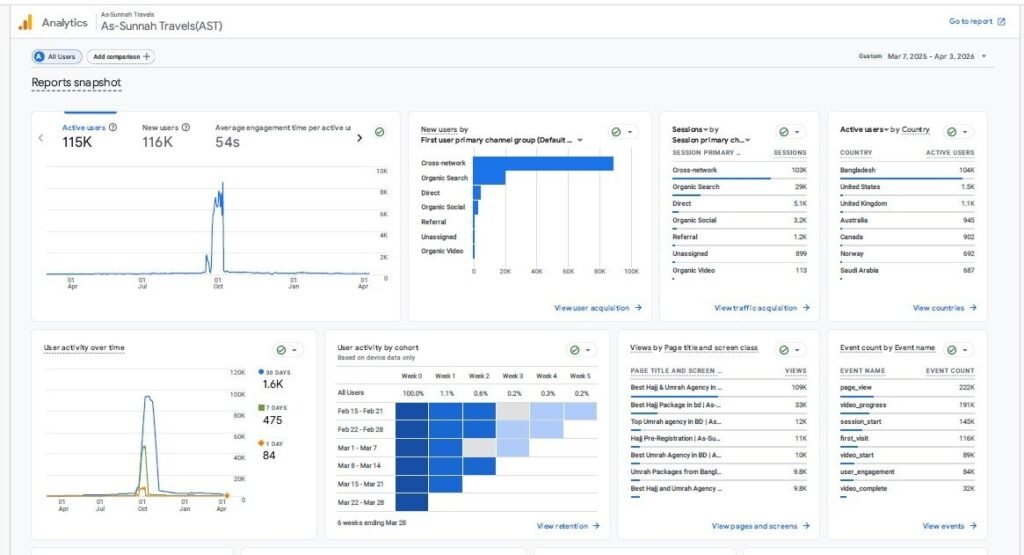Click the status check icon on the Active users card
Screen dimensions: 1024x555
pyautogui.click(x=380, y=132)
